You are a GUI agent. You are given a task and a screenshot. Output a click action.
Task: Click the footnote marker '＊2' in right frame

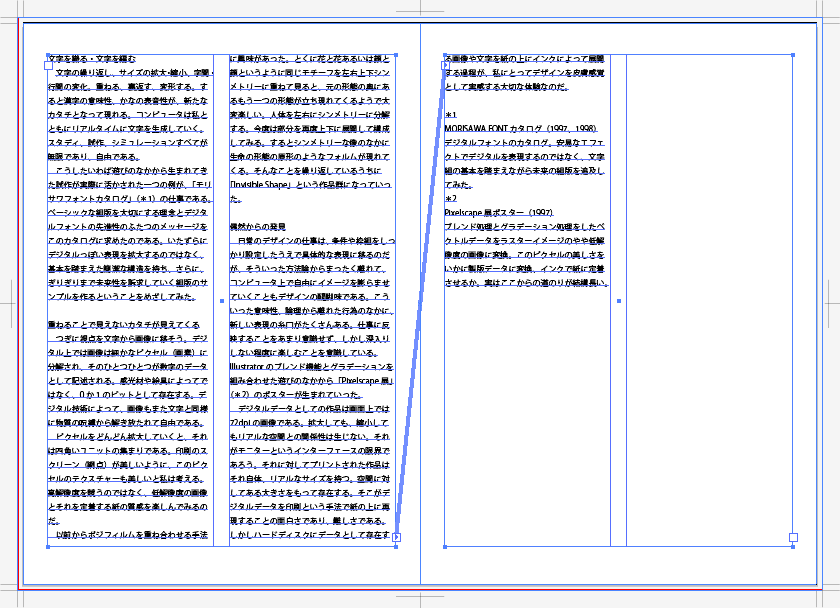451,199
